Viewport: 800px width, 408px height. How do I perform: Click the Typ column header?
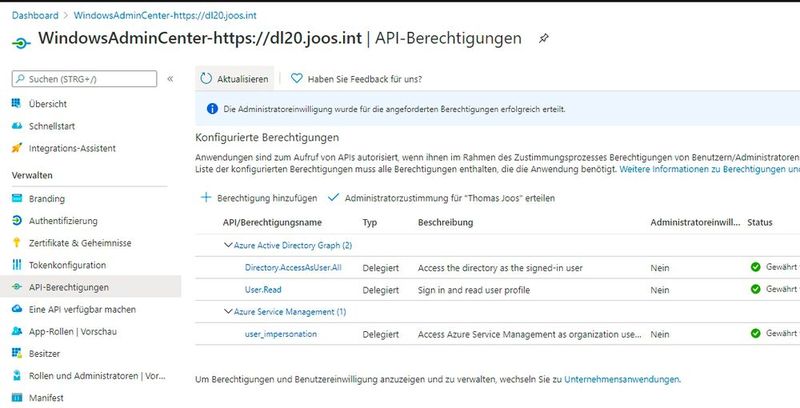click(x=369, y=222)
